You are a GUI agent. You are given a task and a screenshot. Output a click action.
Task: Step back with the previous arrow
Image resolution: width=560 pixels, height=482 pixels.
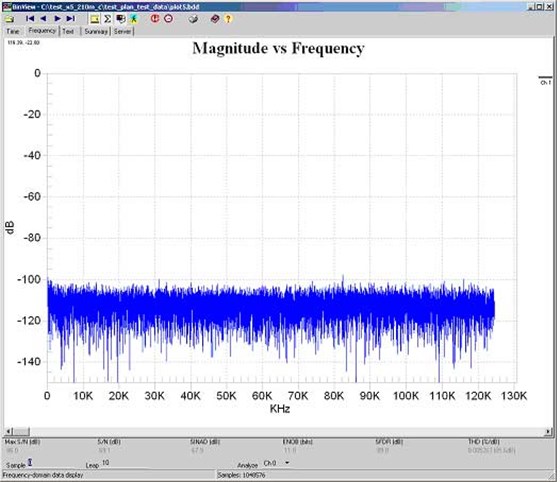[x=43, y=19]
